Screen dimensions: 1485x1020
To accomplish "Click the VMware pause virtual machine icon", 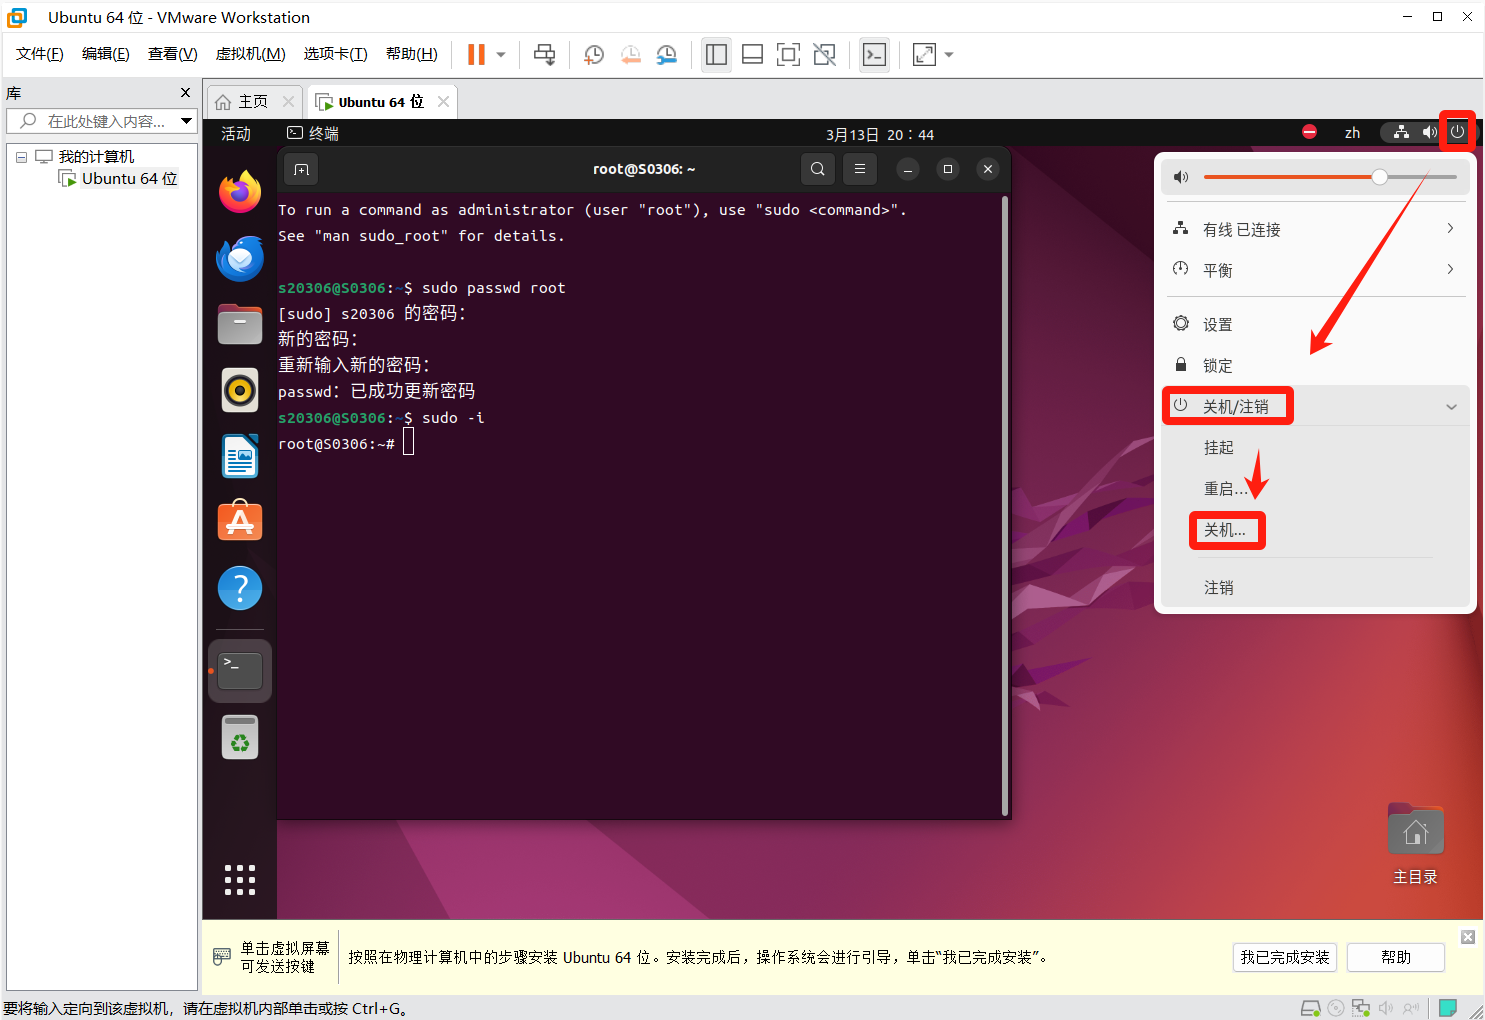I will pos(476,54).
